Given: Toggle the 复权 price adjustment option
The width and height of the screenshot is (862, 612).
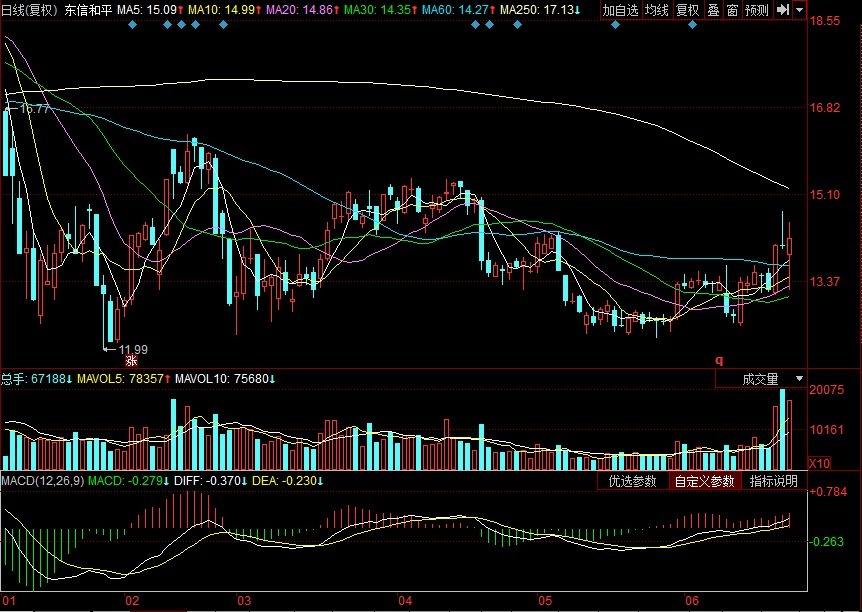Looking at the screenshot, I should [687, 10].
